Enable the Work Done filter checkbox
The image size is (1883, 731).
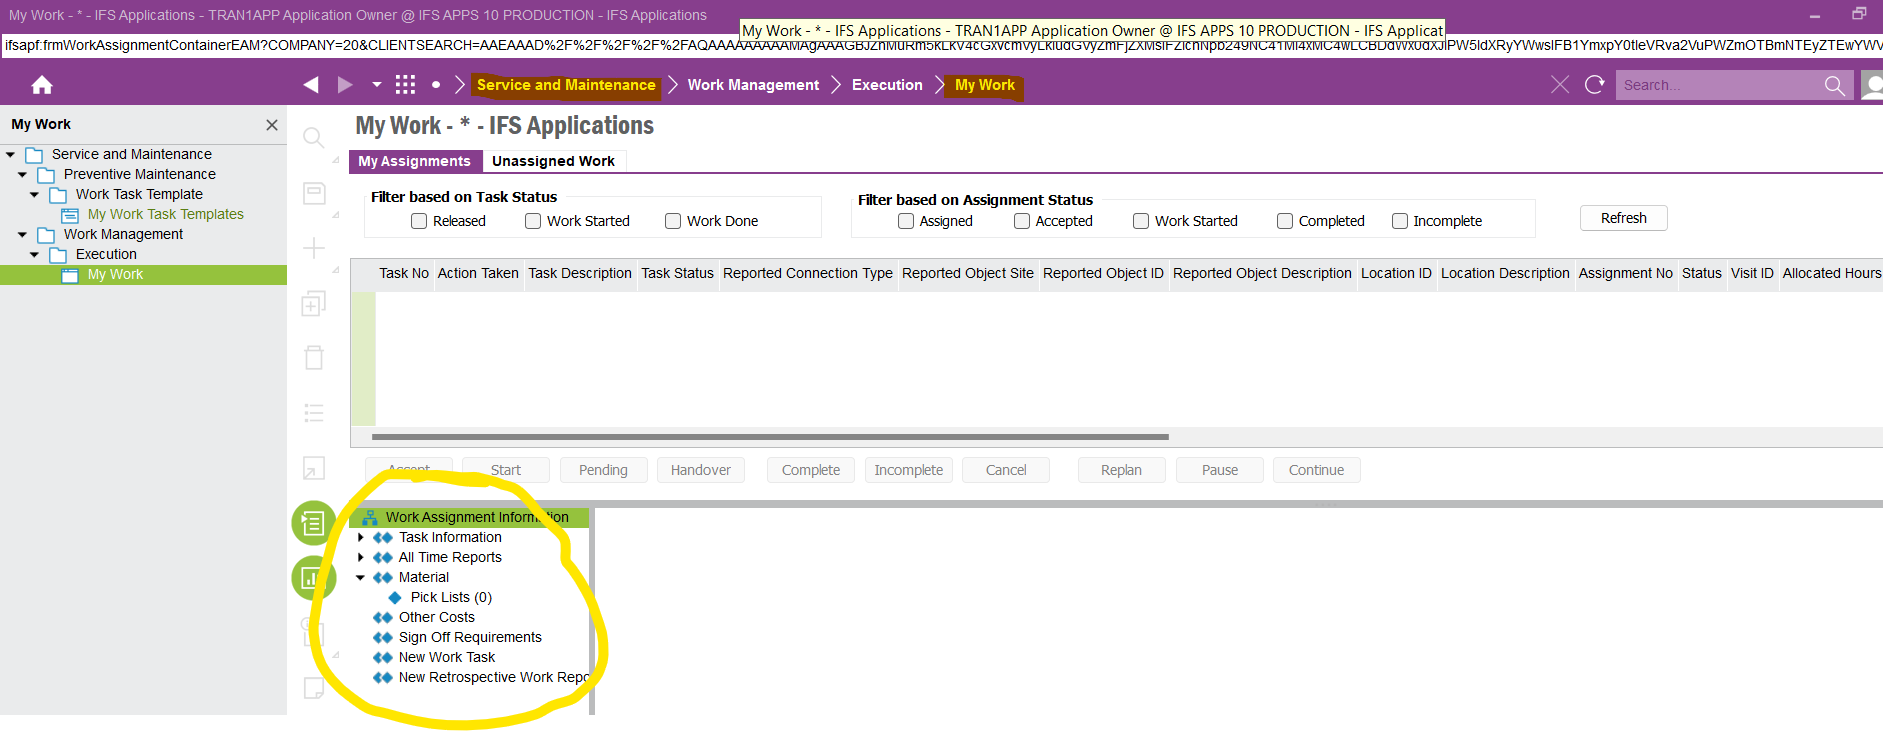[673, 221]
